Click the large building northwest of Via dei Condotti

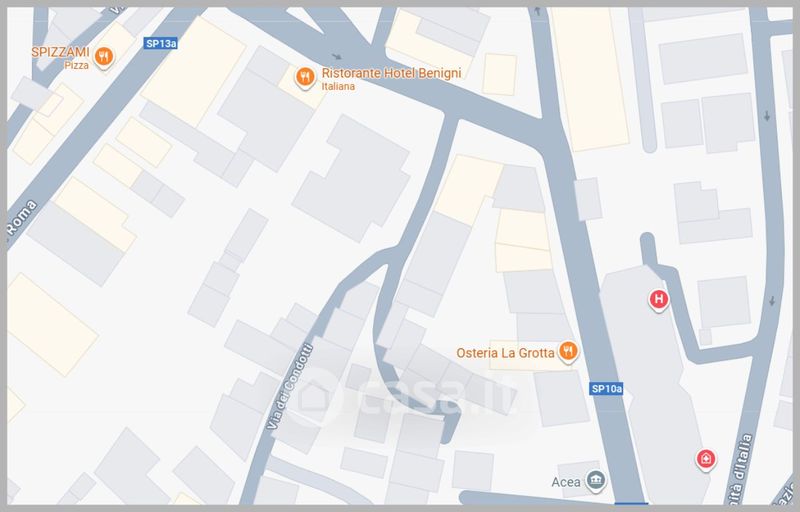(x=352, y=178)
